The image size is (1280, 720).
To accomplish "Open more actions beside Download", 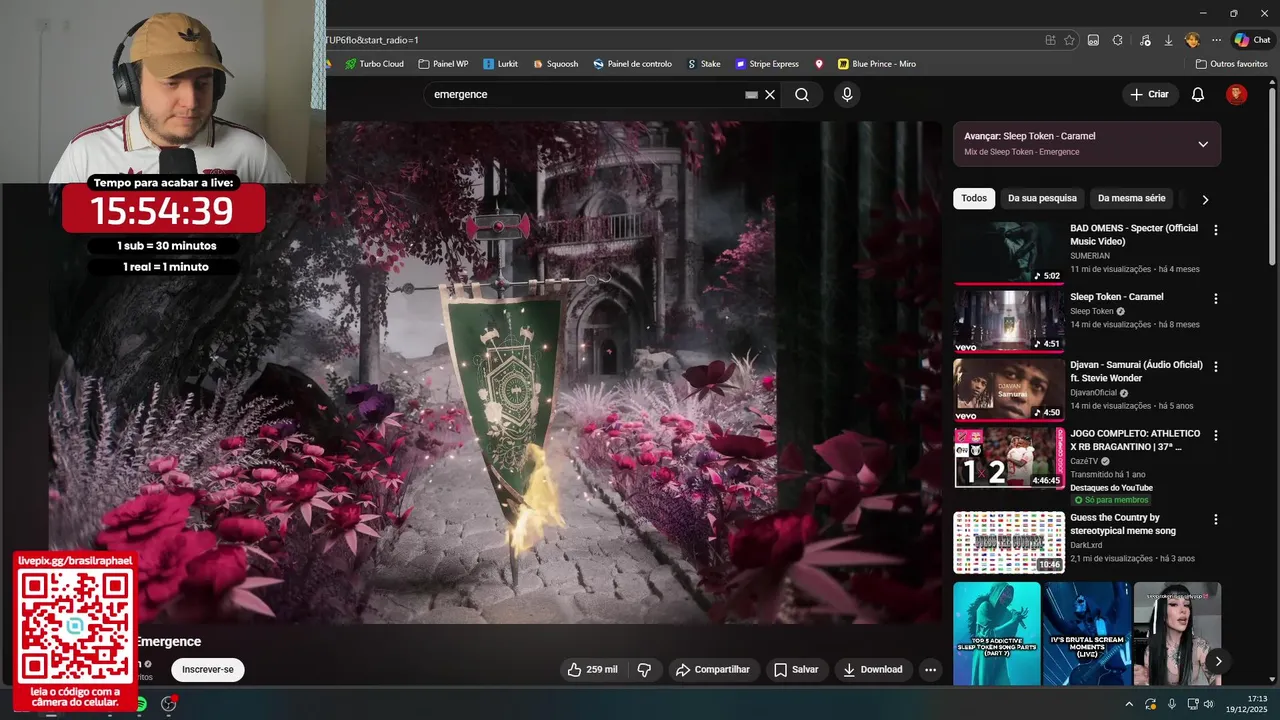I will [931, 670].
